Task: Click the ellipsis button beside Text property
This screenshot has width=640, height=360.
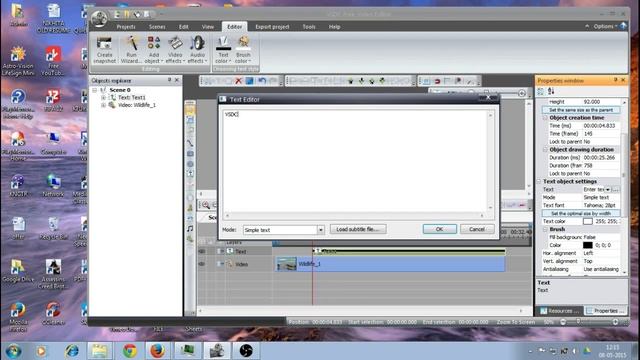Action: pos(616,189)
